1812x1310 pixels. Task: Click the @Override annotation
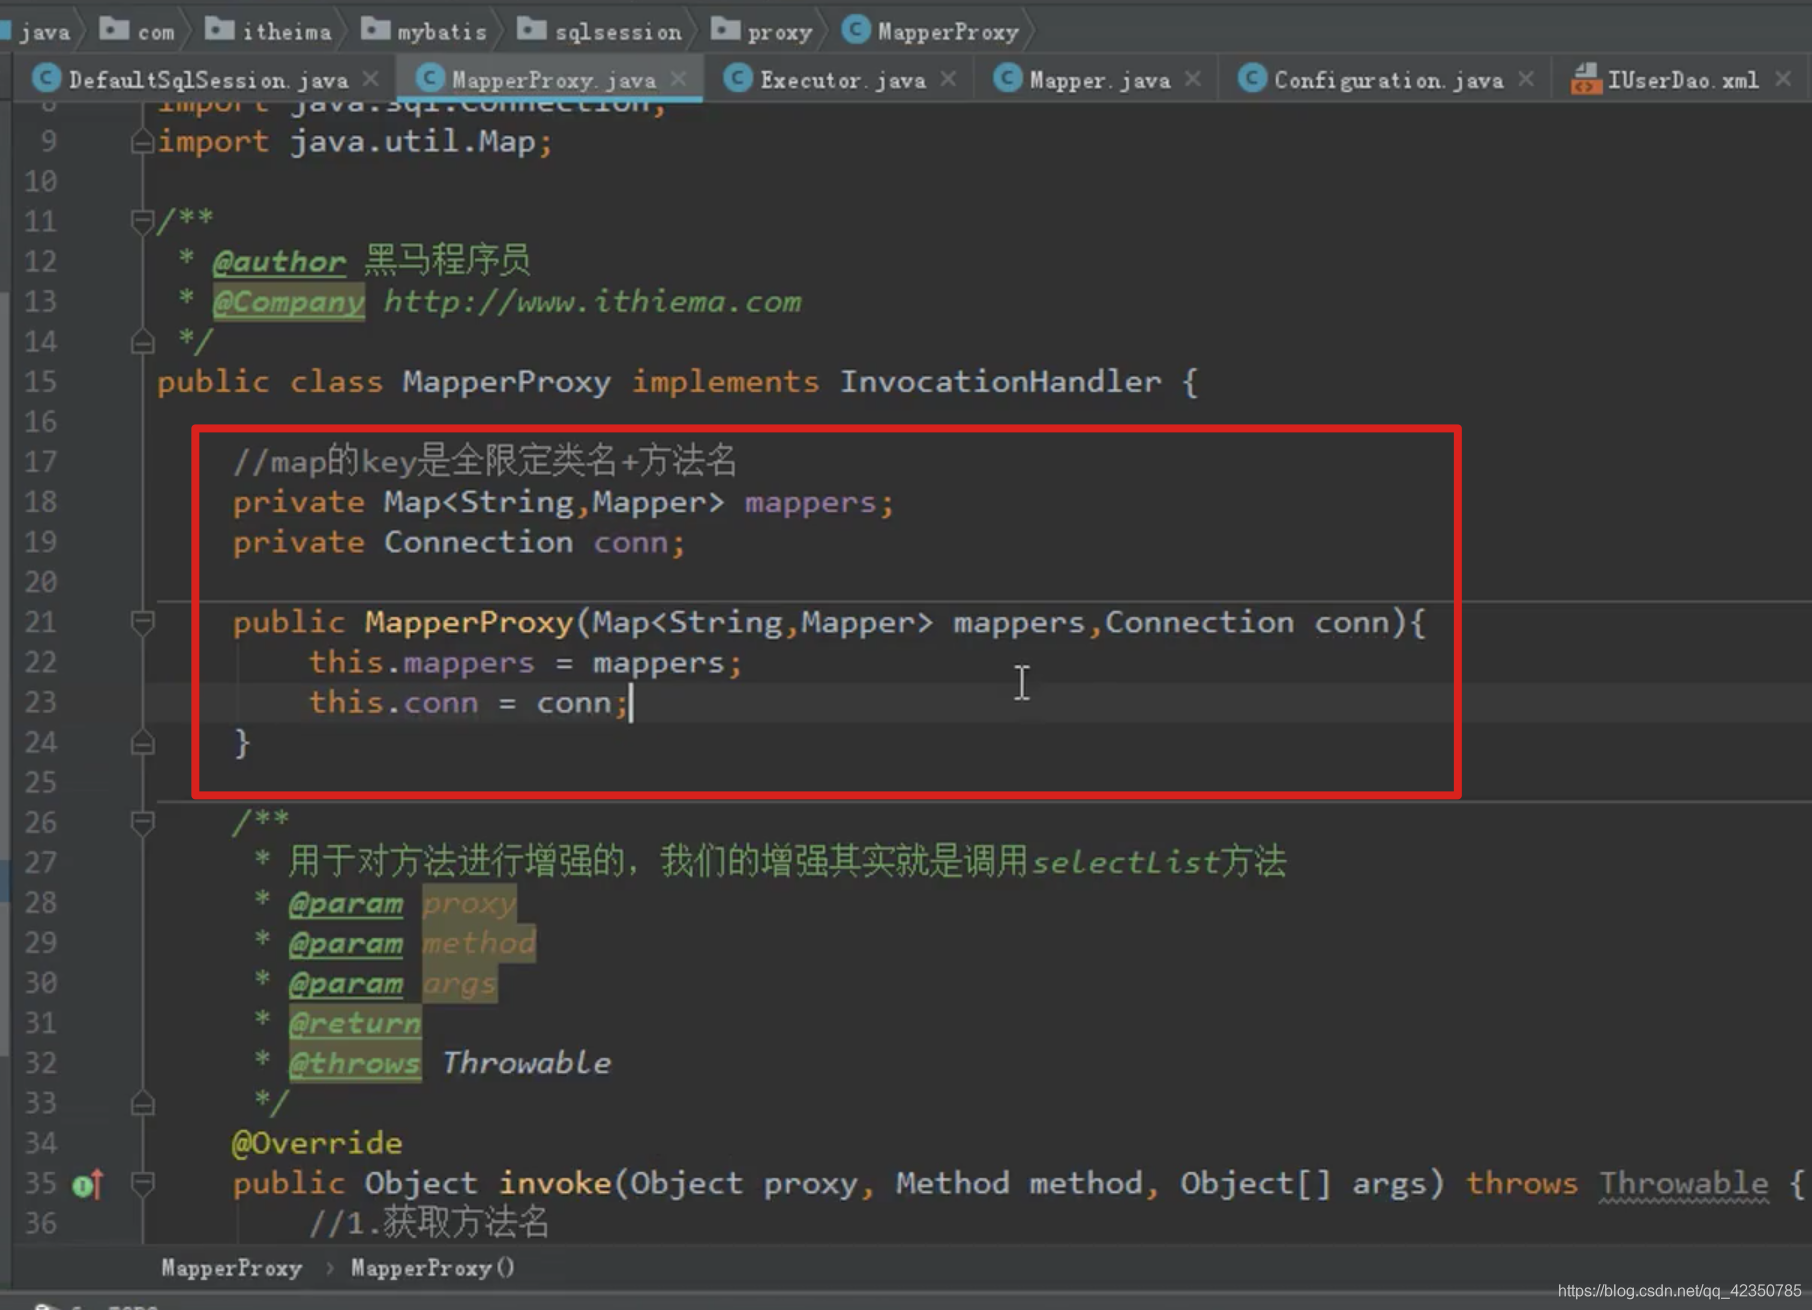(x=317, y=1143)
